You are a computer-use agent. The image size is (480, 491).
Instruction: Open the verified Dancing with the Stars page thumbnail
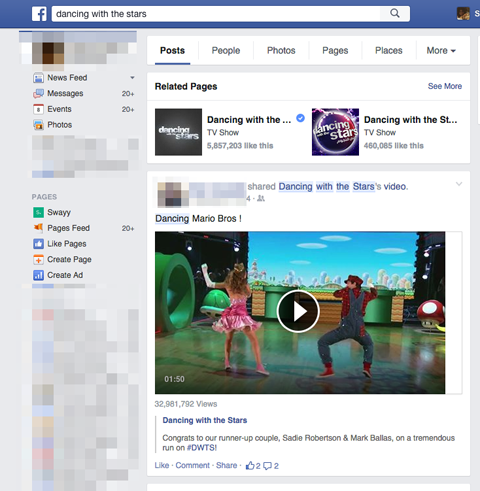tap(178, 132)
